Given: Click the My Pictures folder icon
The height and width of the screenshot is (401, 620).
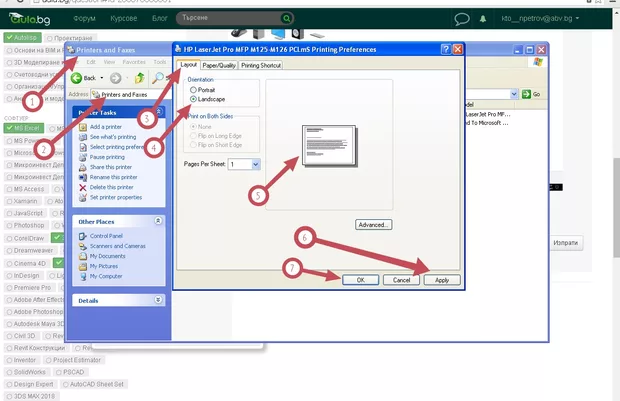Looking at the screenshot, I should coord(83,267).
